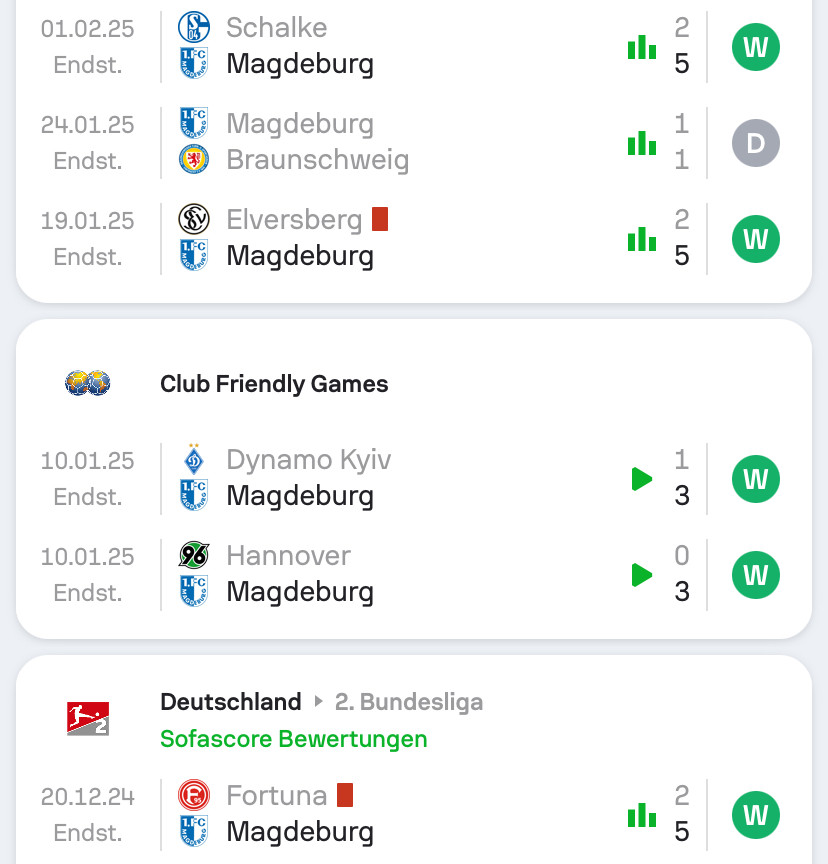Image resolution: width=828 pixels, height=864 pixels.
Task: Tap the draw badge for Braunschweig match
Action: pos(755,143)
